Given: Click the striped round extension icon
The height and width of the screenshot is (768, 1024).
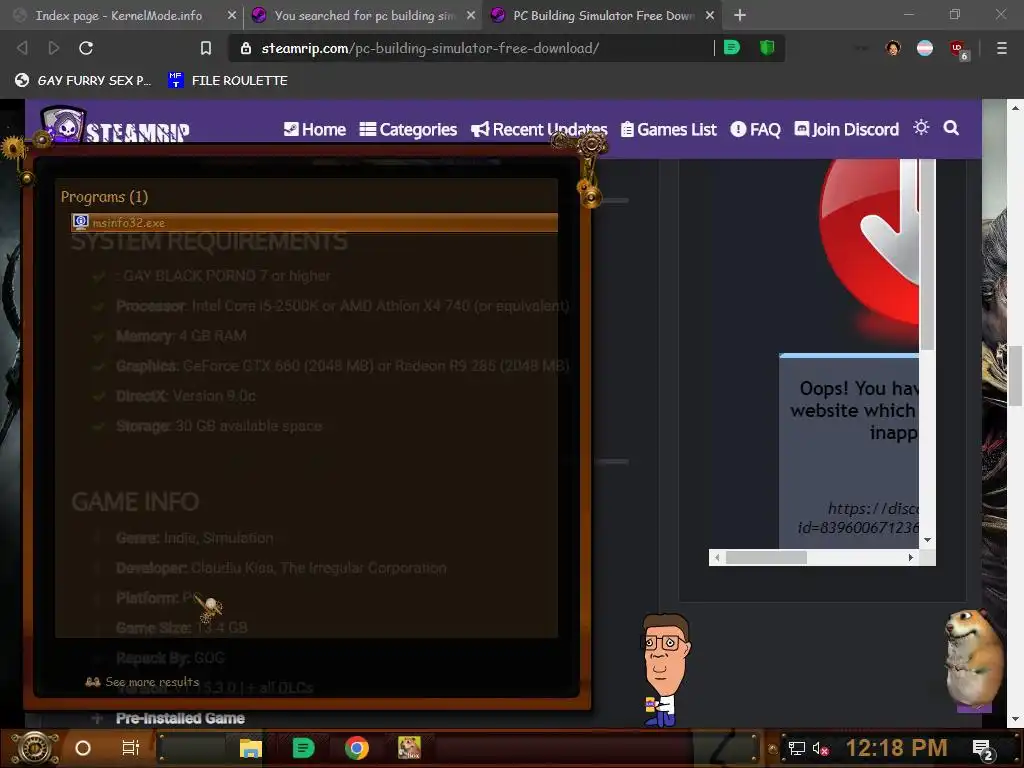Looking at the screenshot, I should click(x=925, y=48).
